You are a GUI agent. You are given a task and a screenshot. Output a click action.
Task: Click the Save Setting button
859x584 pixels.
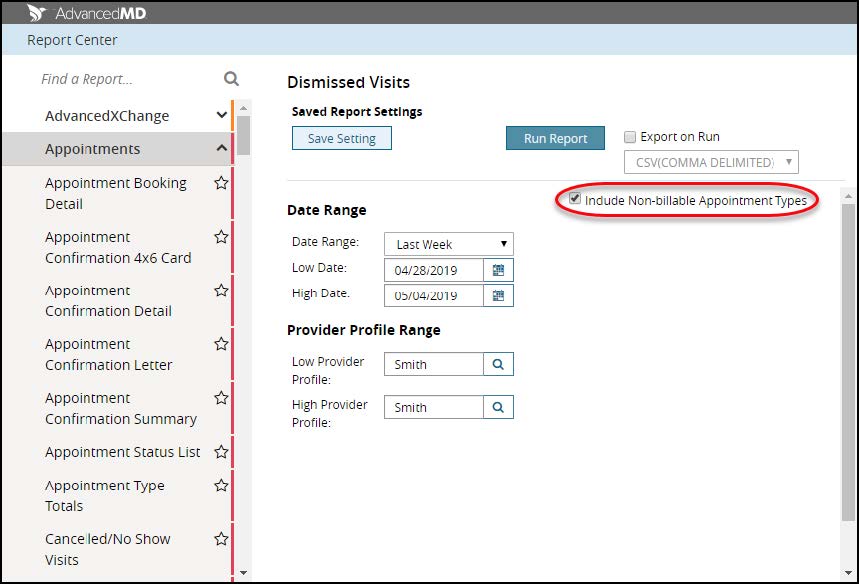342,138
